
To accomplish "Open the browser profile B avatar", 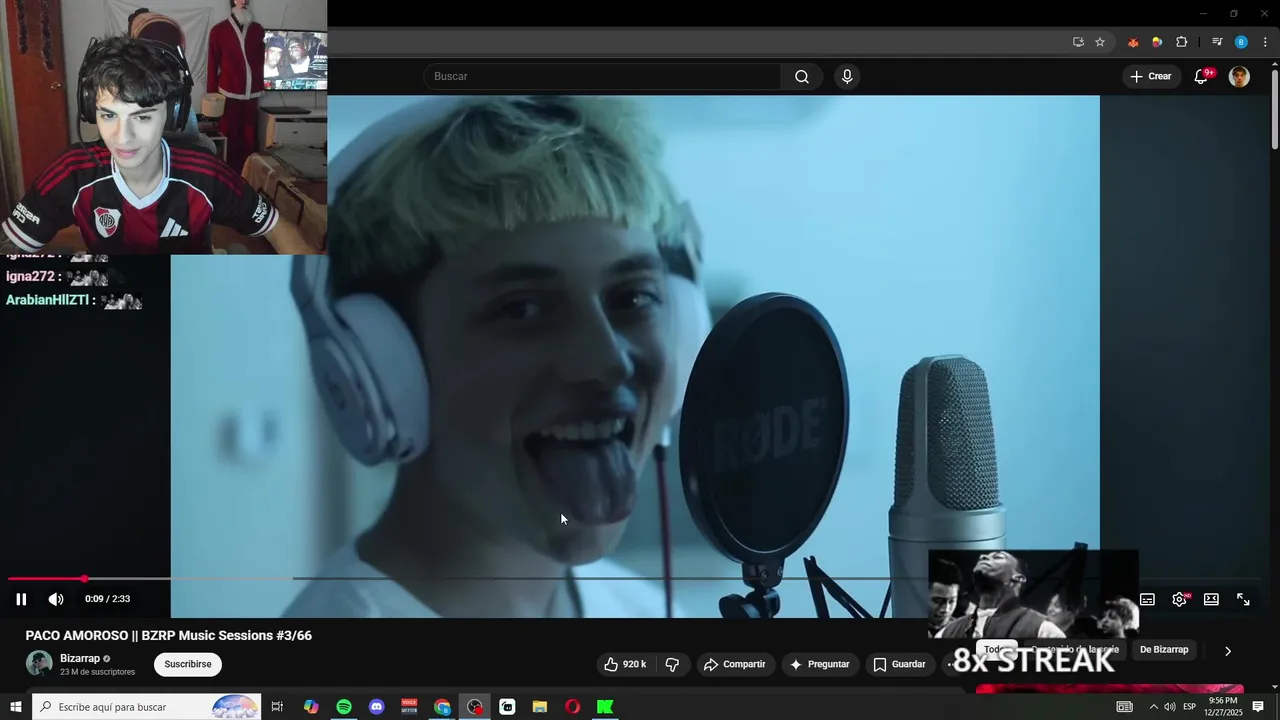I will pos(1241,42).
